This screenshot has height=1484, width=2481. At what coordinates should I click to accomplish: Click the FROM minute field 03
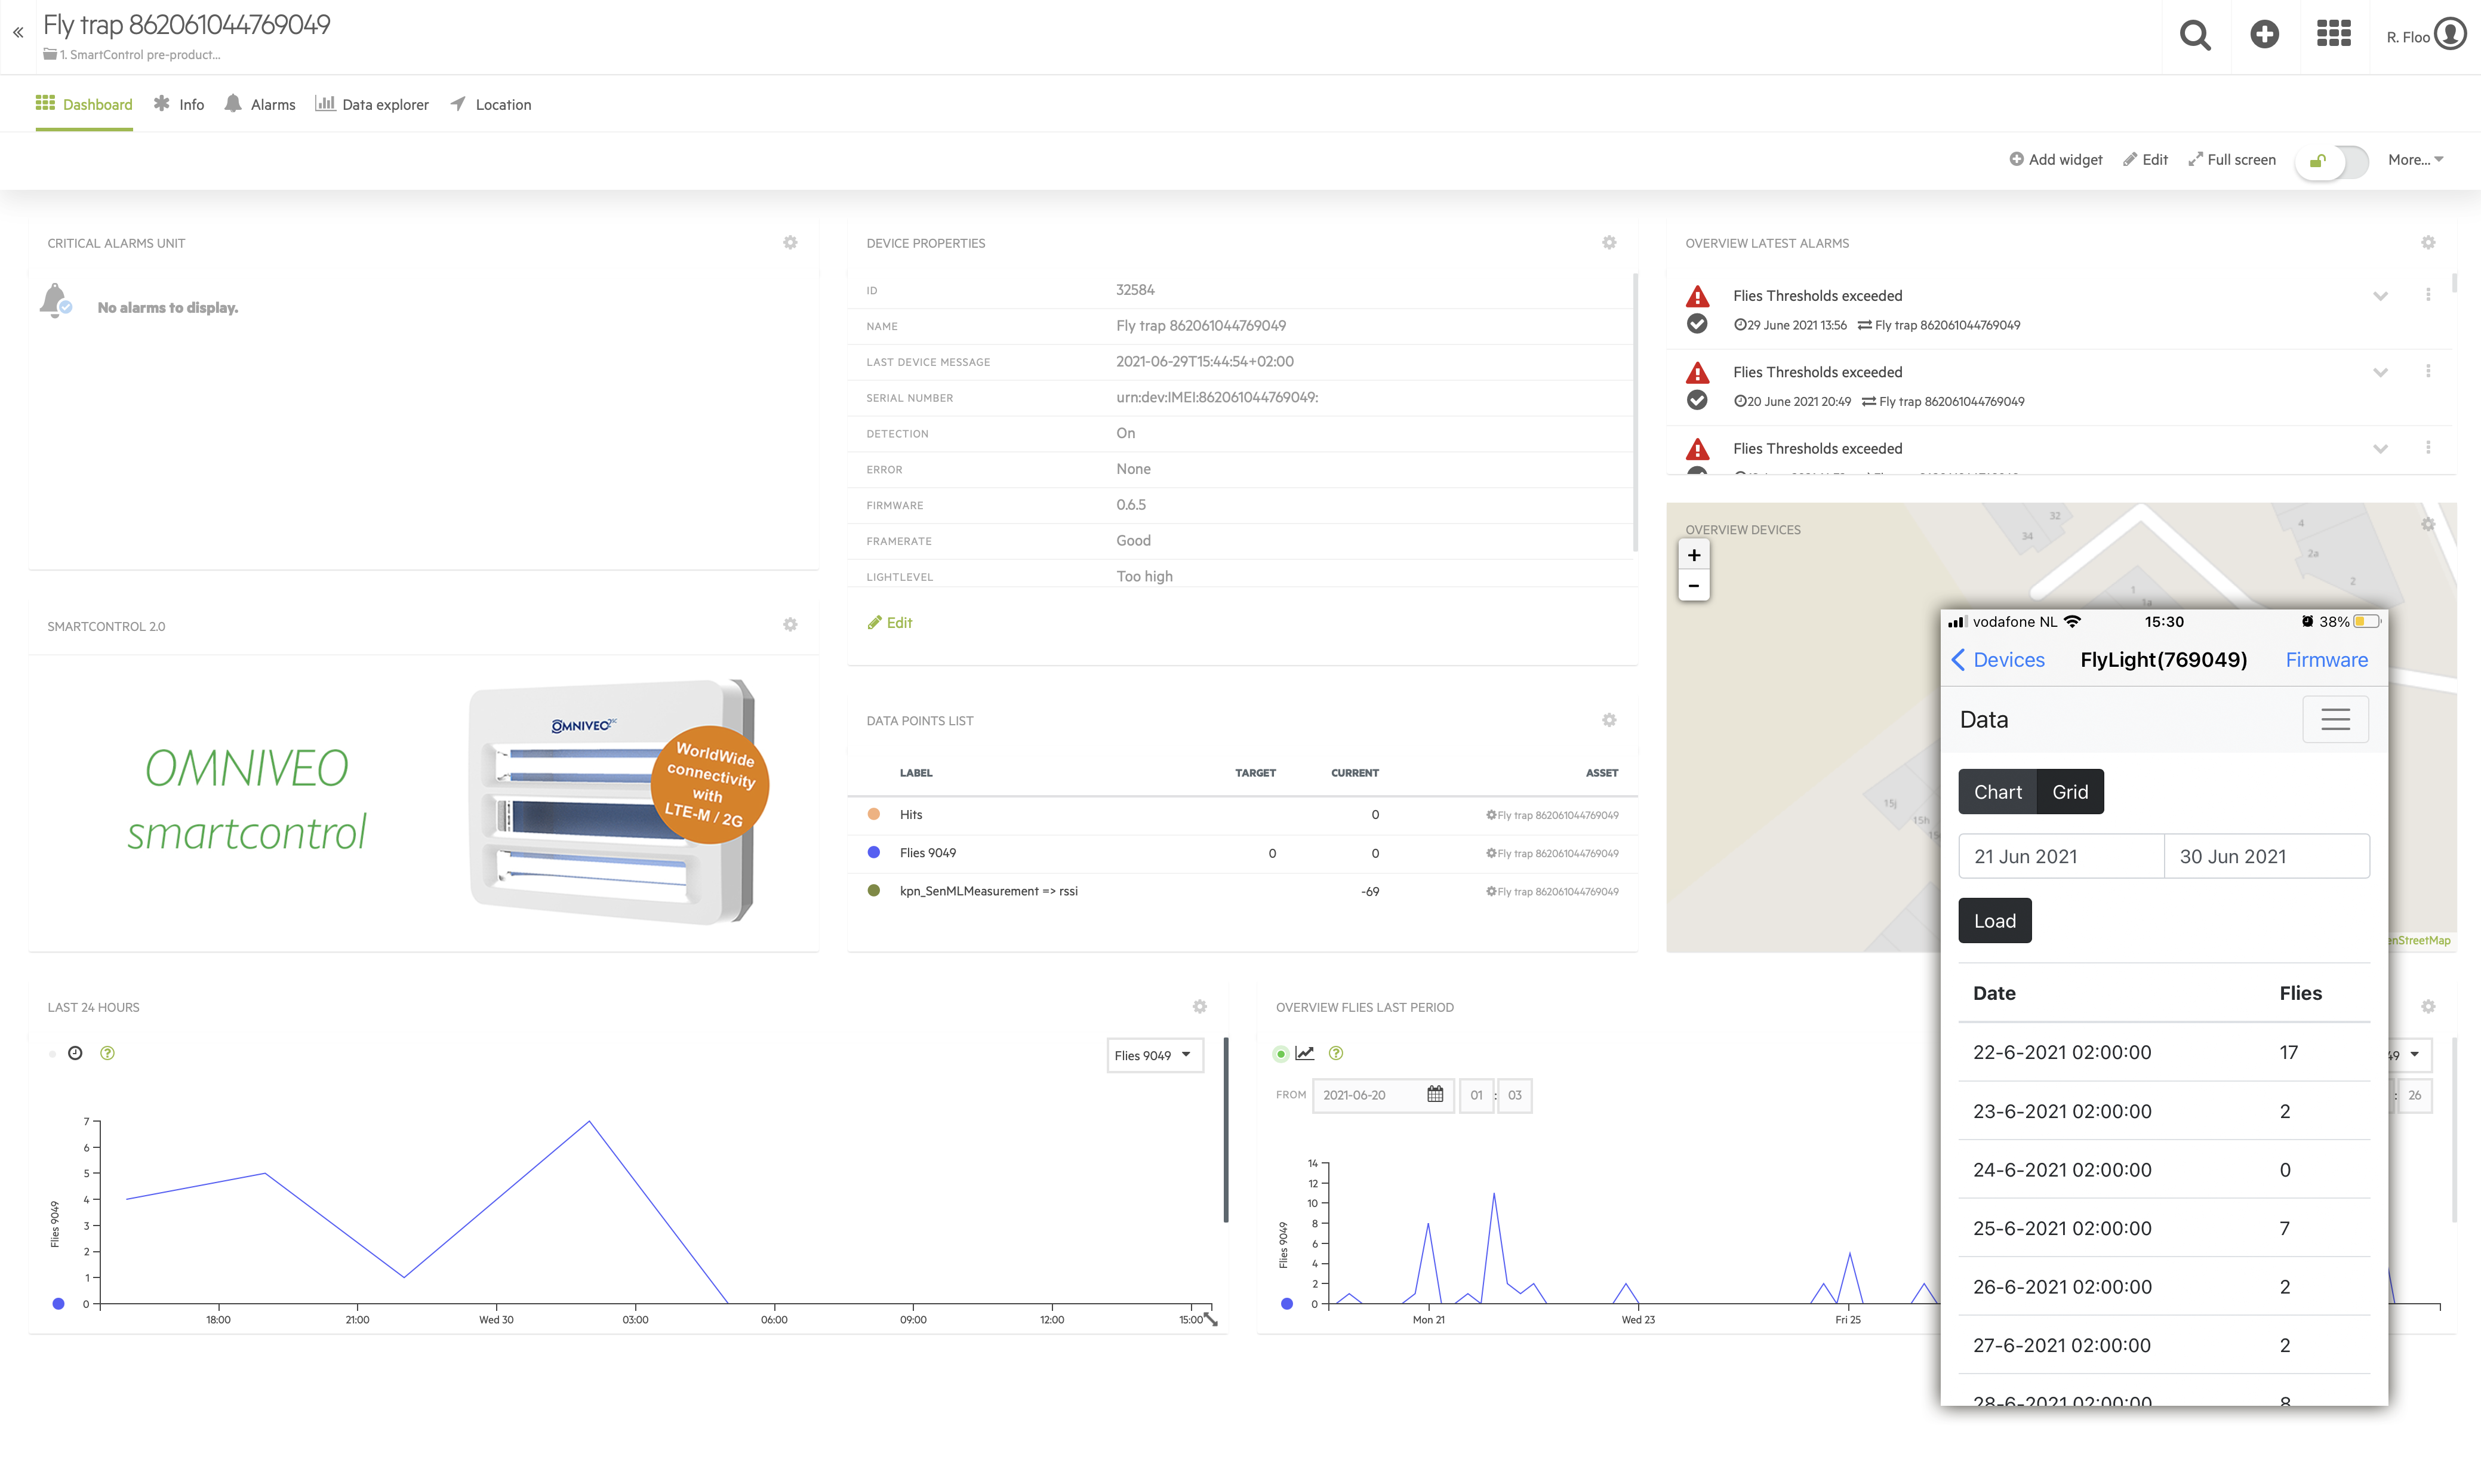coord(1515,1095)
